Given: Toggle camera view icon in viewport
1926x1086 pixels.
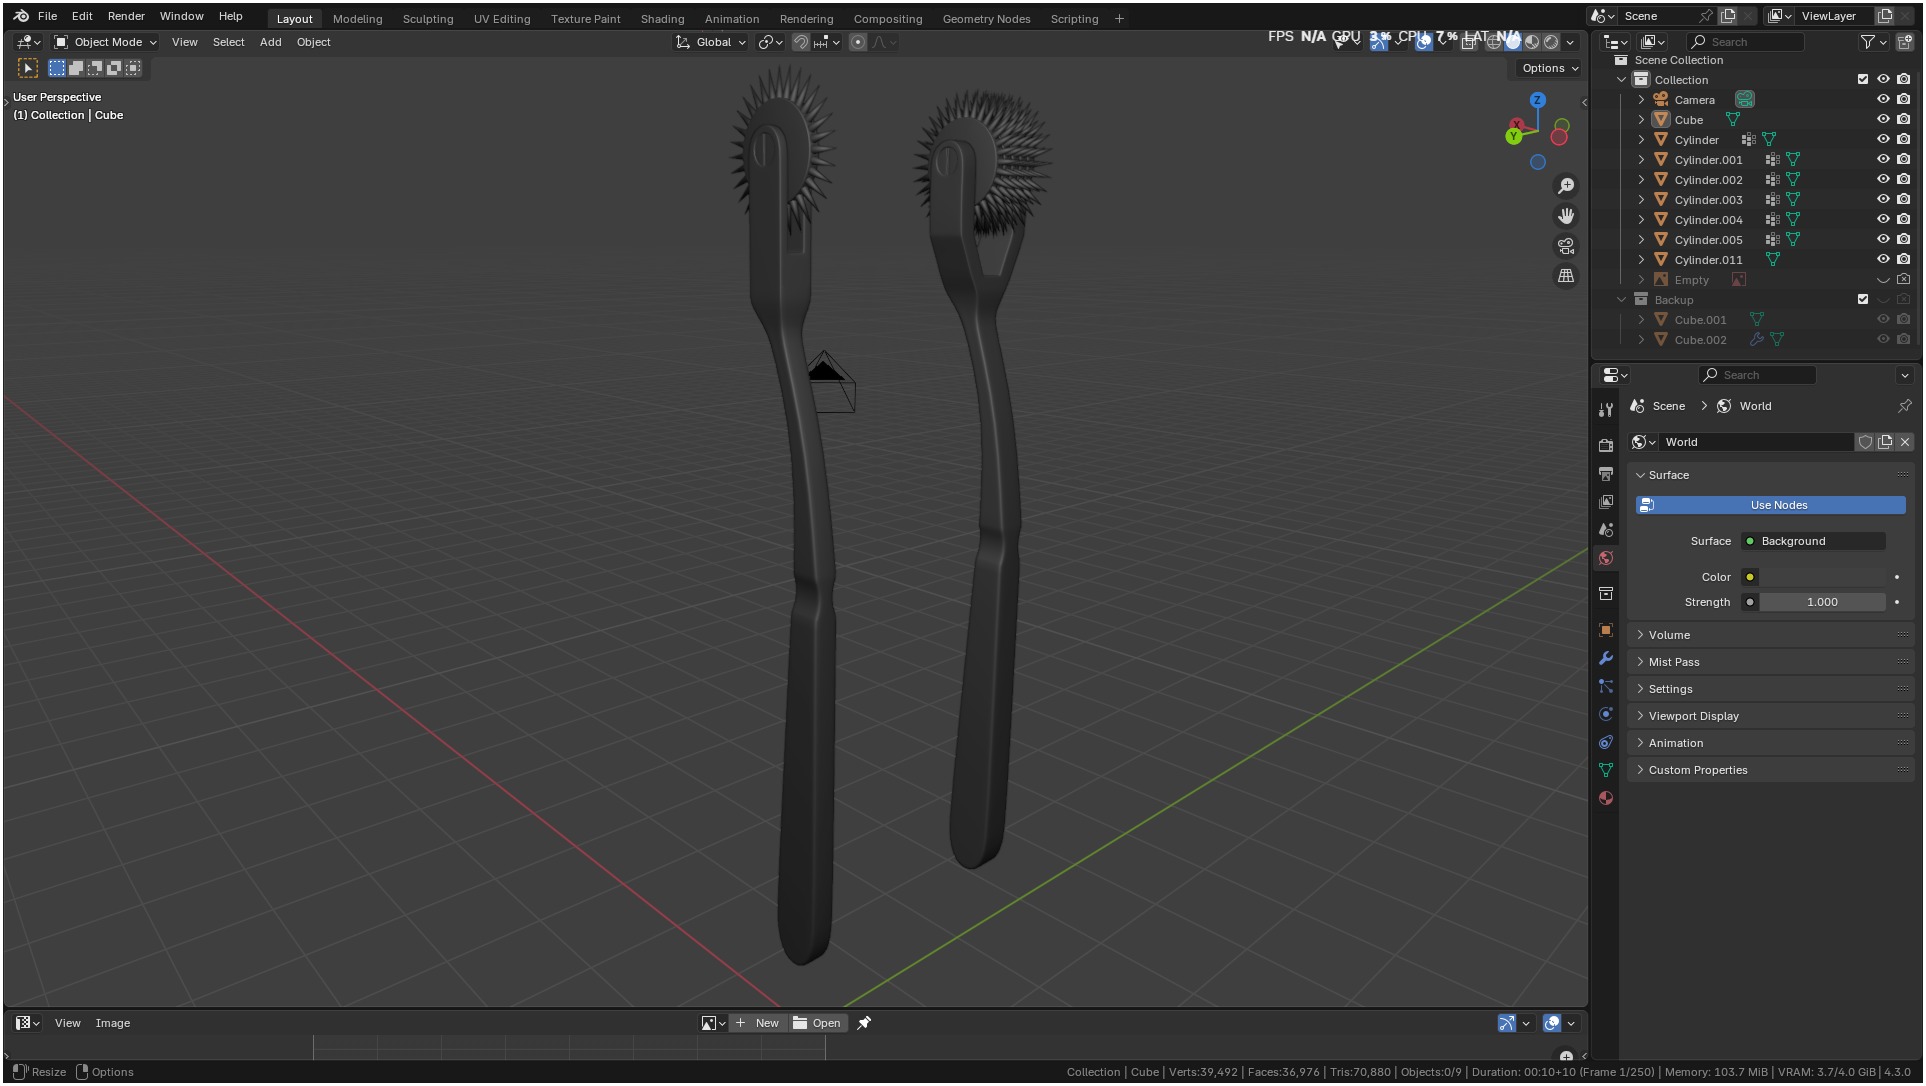Looking at the screenshot, I should coord(1566,246).
